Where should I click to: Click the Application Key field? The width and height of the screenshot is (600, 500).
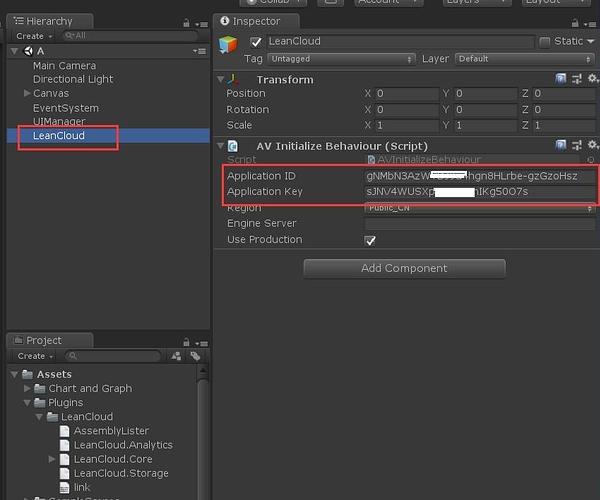click(480, 192)
